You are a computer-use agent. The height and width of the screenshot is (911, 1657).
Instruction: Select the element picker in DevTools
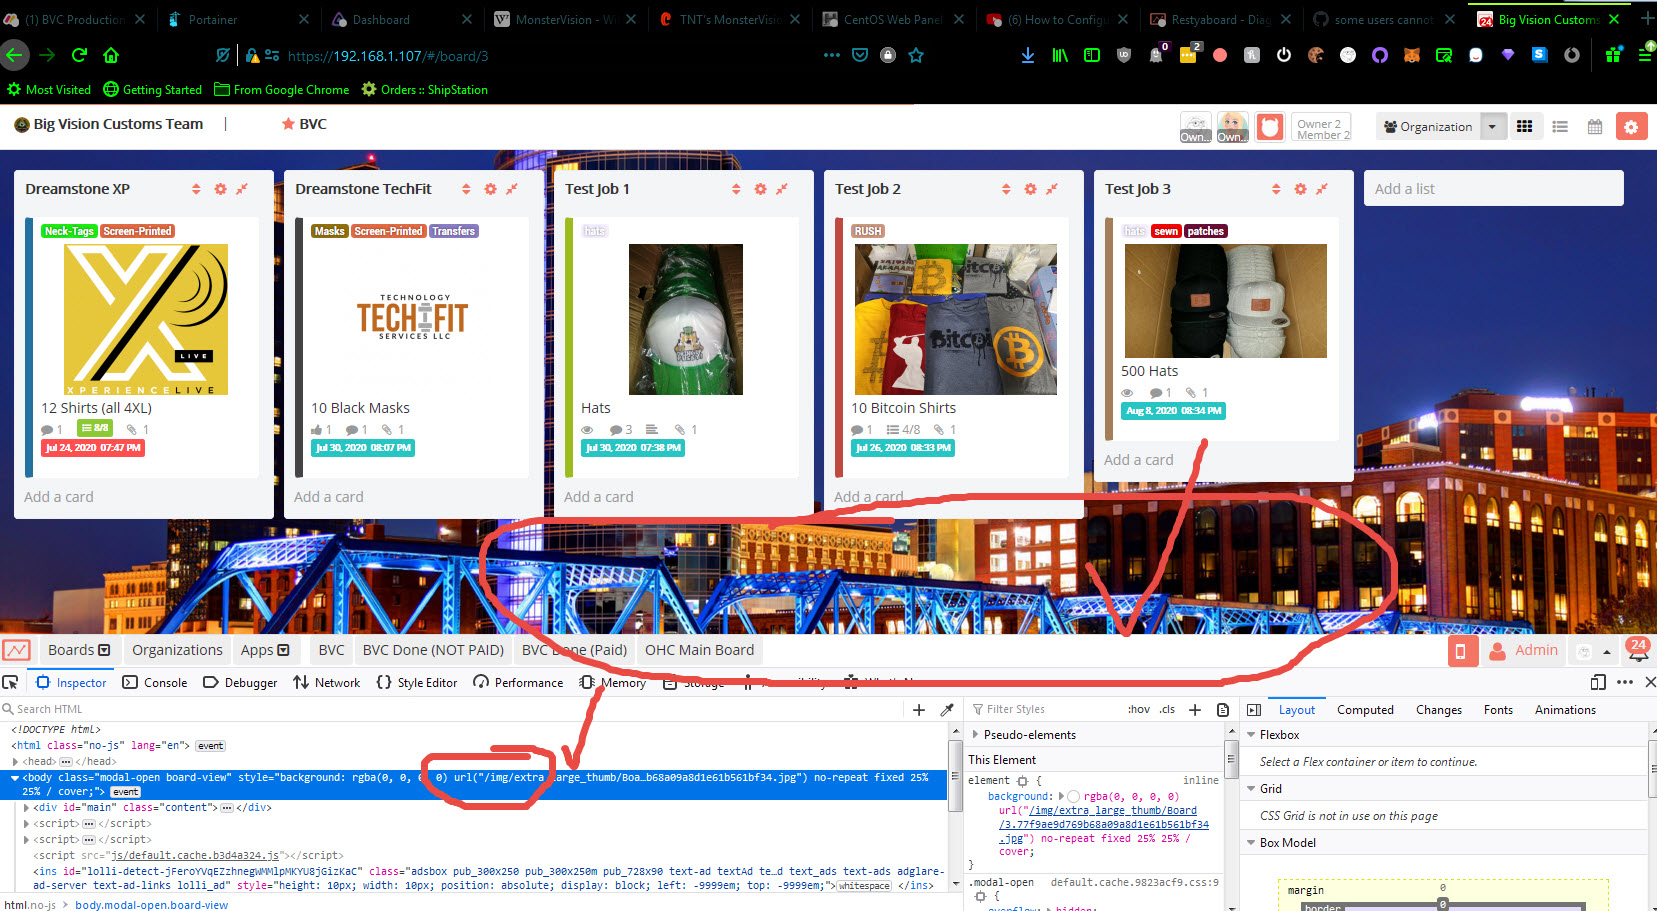[x=10, y=682]
